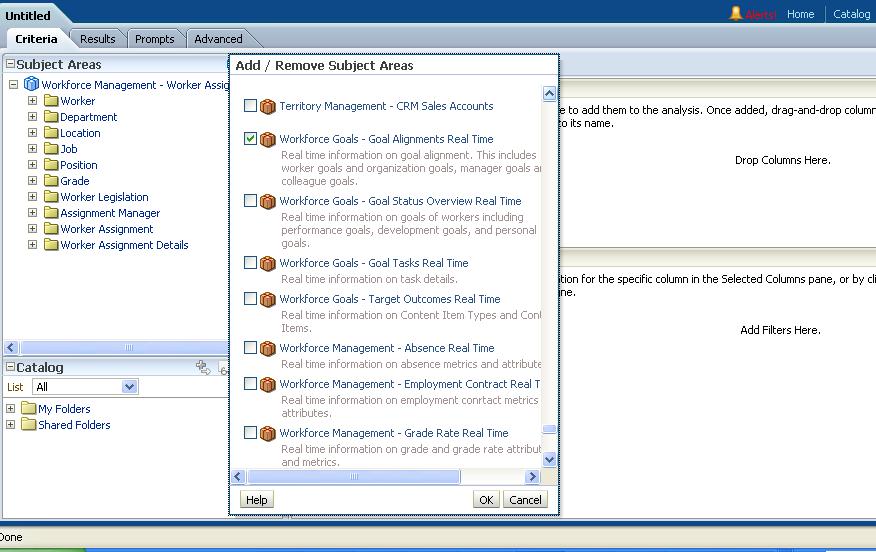Expand the Department folder node
The height and width of the screenshot is (552, 876).
[x=32, y=116]
